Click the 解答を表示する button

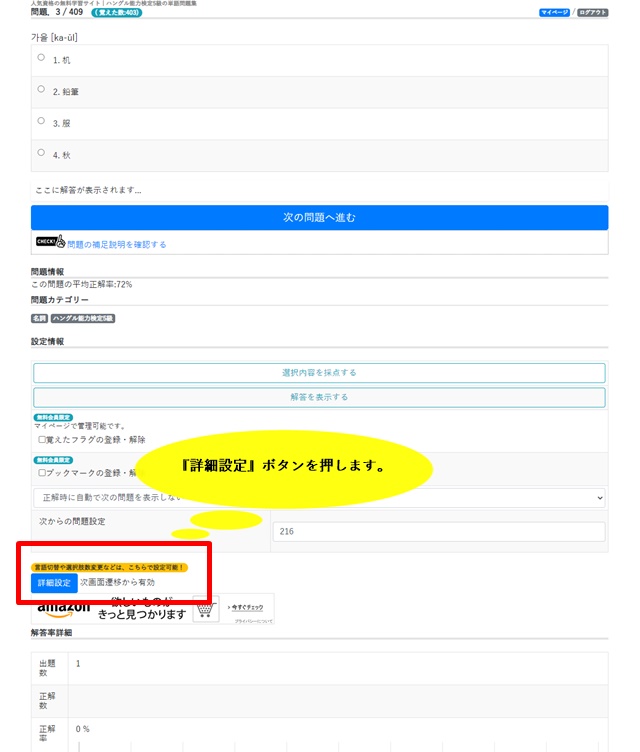[319, 397]
